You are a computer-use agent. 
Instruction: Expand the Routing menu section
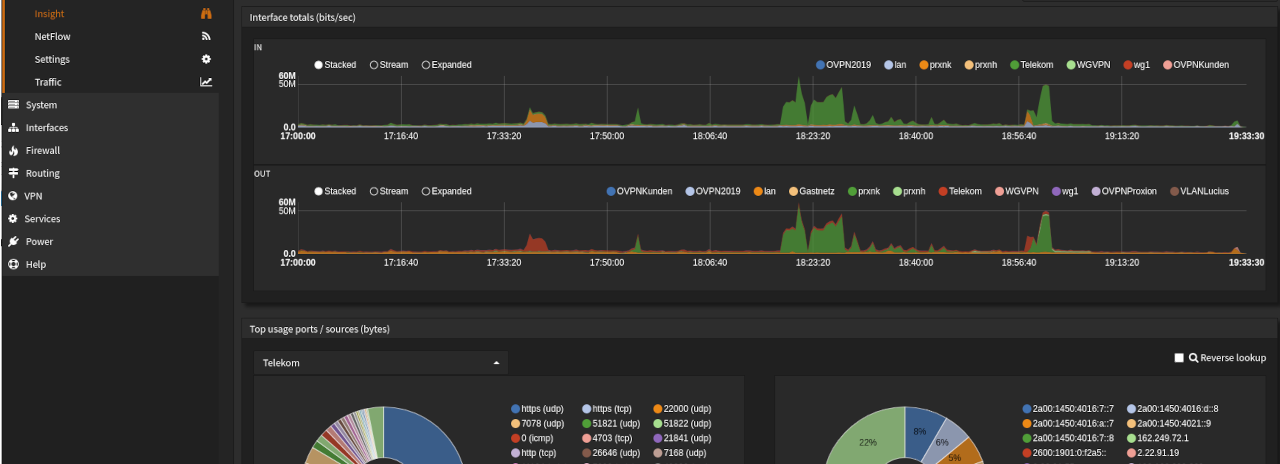pyautogui.click(x=110, y=173)
